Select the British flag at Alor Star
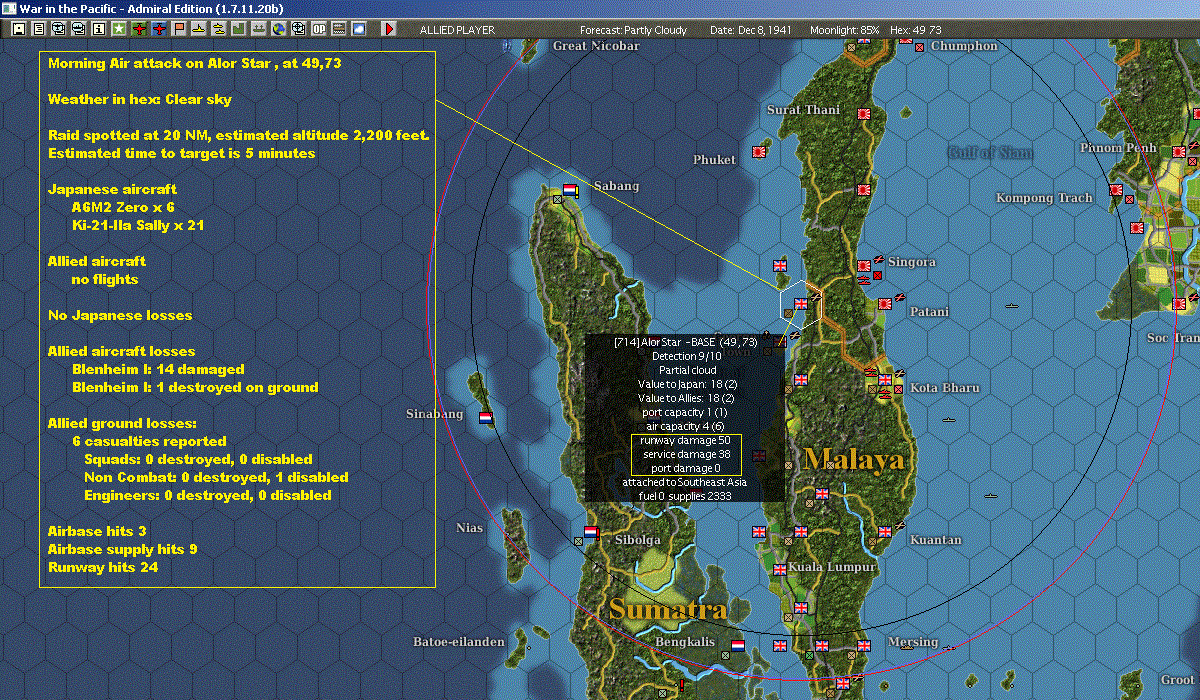The width and height of the screenshot is (1200, 700). pyautogui.click(x=800, y=304)
